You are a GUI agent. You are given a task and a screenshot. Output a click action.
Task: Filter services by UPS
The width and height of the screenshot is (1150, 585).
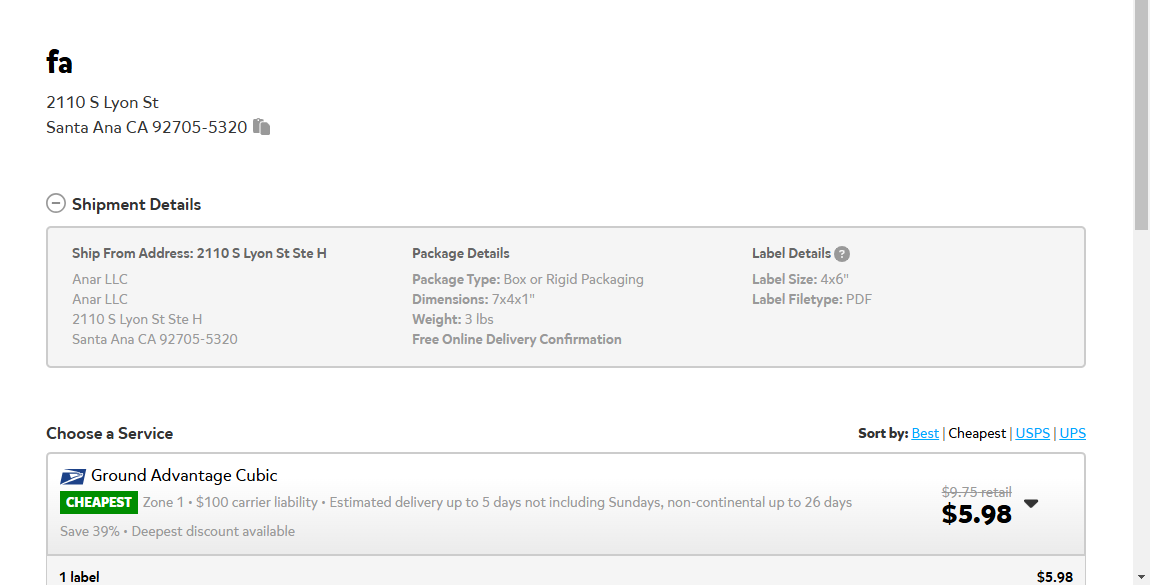(1072, 433)
